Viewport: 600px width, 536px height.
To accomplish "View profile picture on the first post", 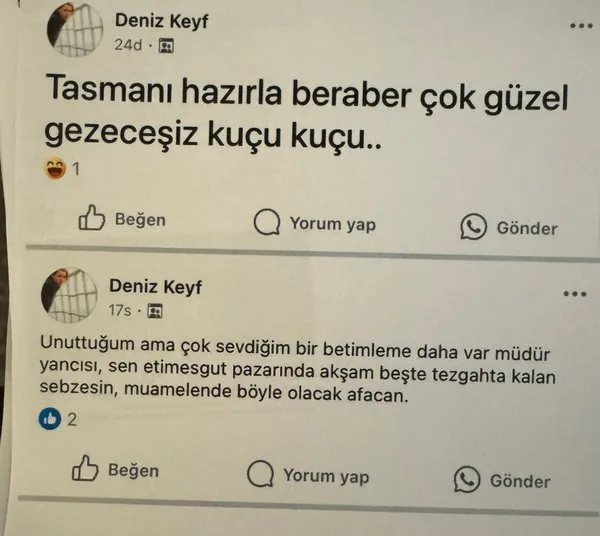I will pyautogui.click(x=75, y=30).
